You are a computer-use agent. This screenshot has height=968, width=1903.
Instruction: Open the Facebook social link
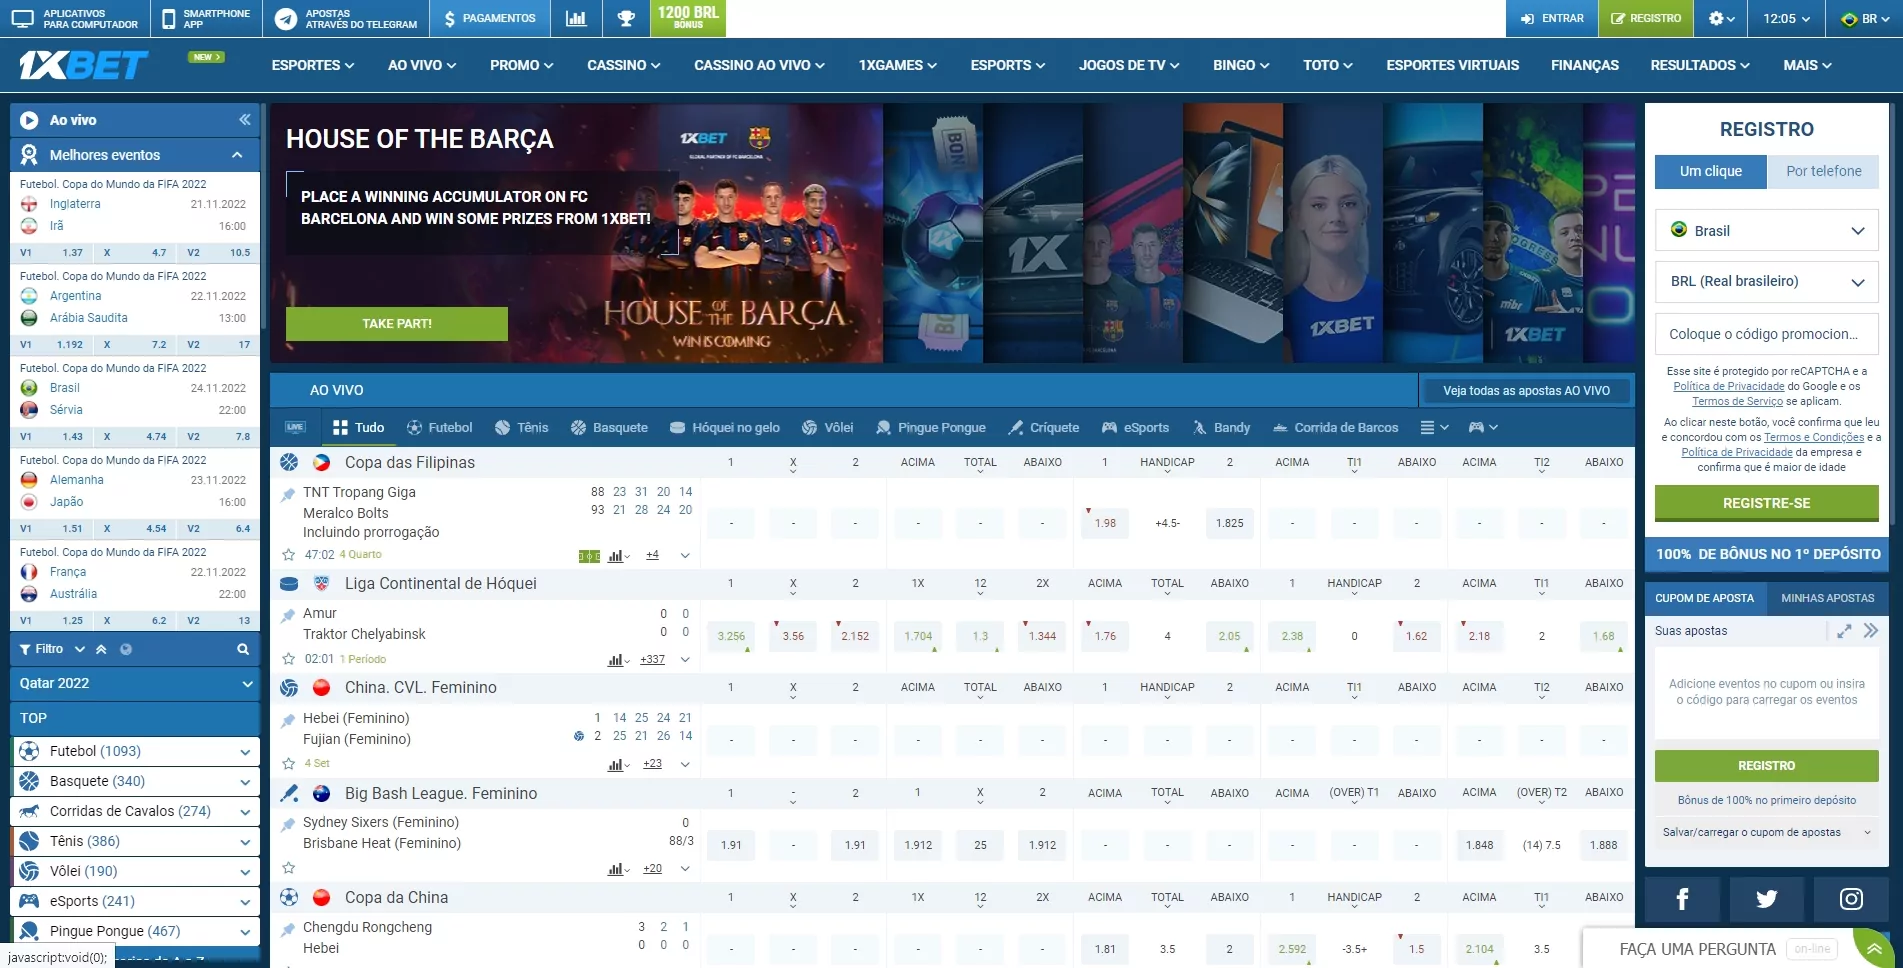tap(1682, 899)
